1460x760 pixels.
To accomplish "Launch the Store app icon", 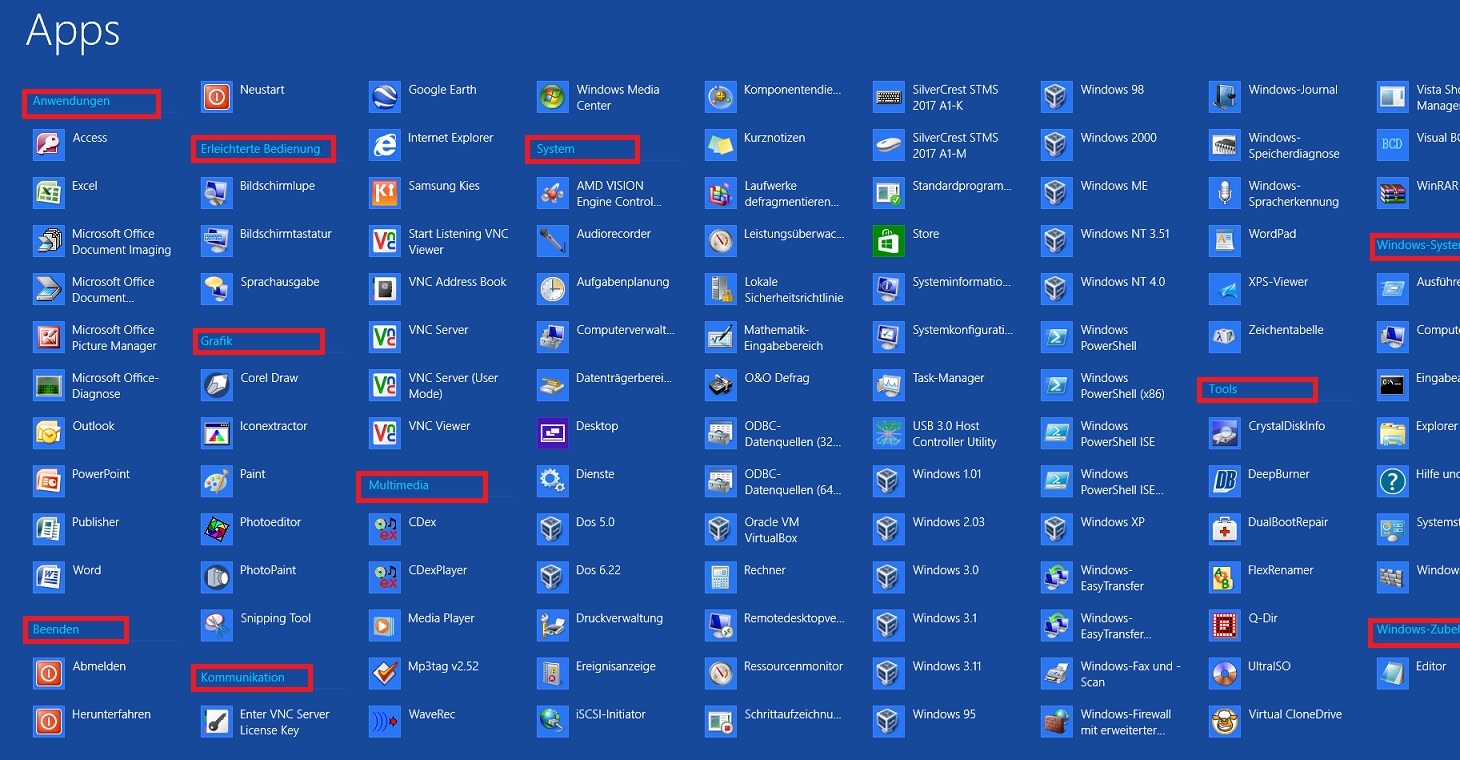I will click(888, 241).
